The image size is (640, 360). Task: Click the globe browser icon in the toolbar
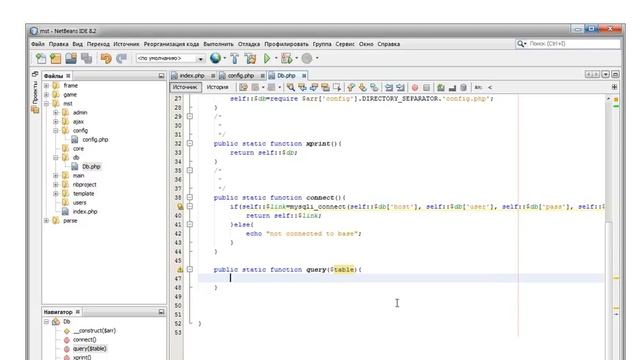point(215,58)
